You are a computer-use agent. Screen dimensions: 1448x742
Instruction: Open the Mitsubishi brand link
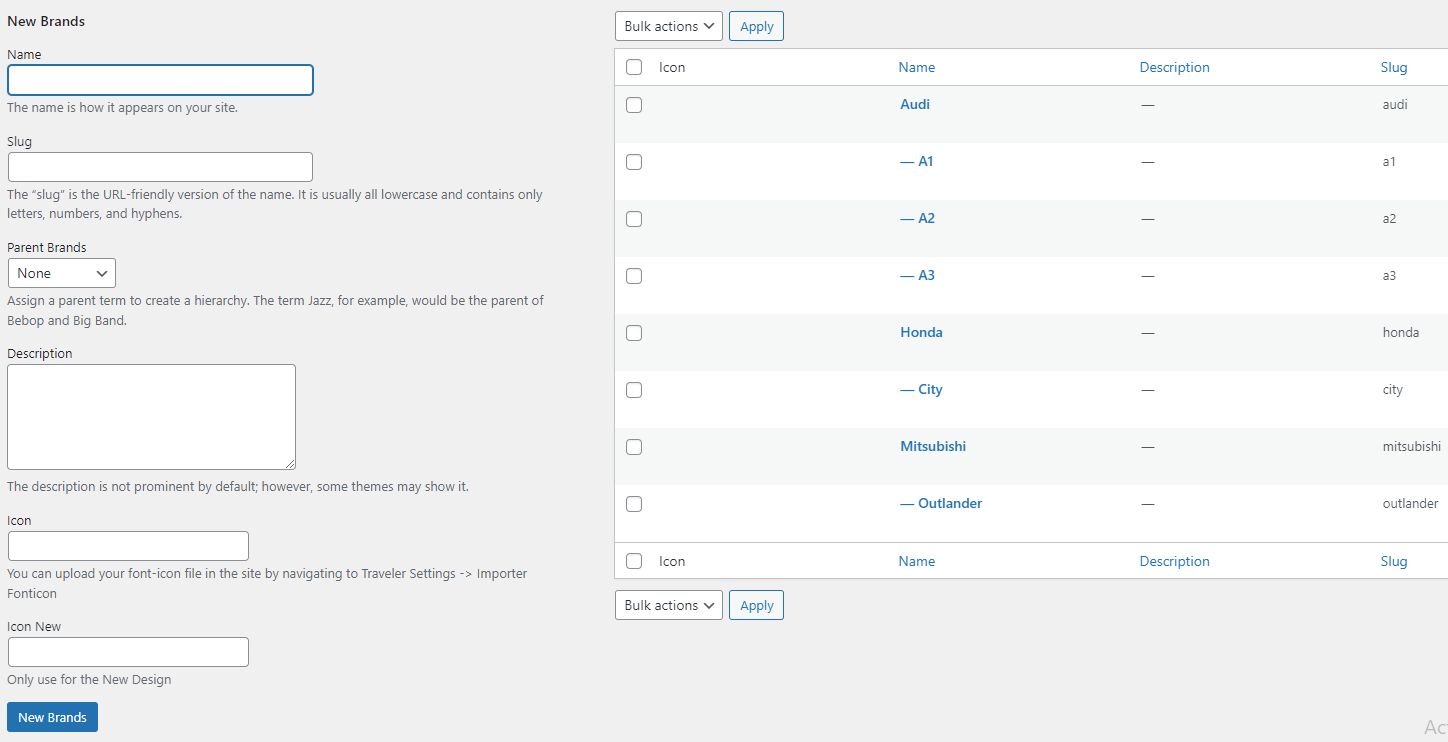(933, 446)
